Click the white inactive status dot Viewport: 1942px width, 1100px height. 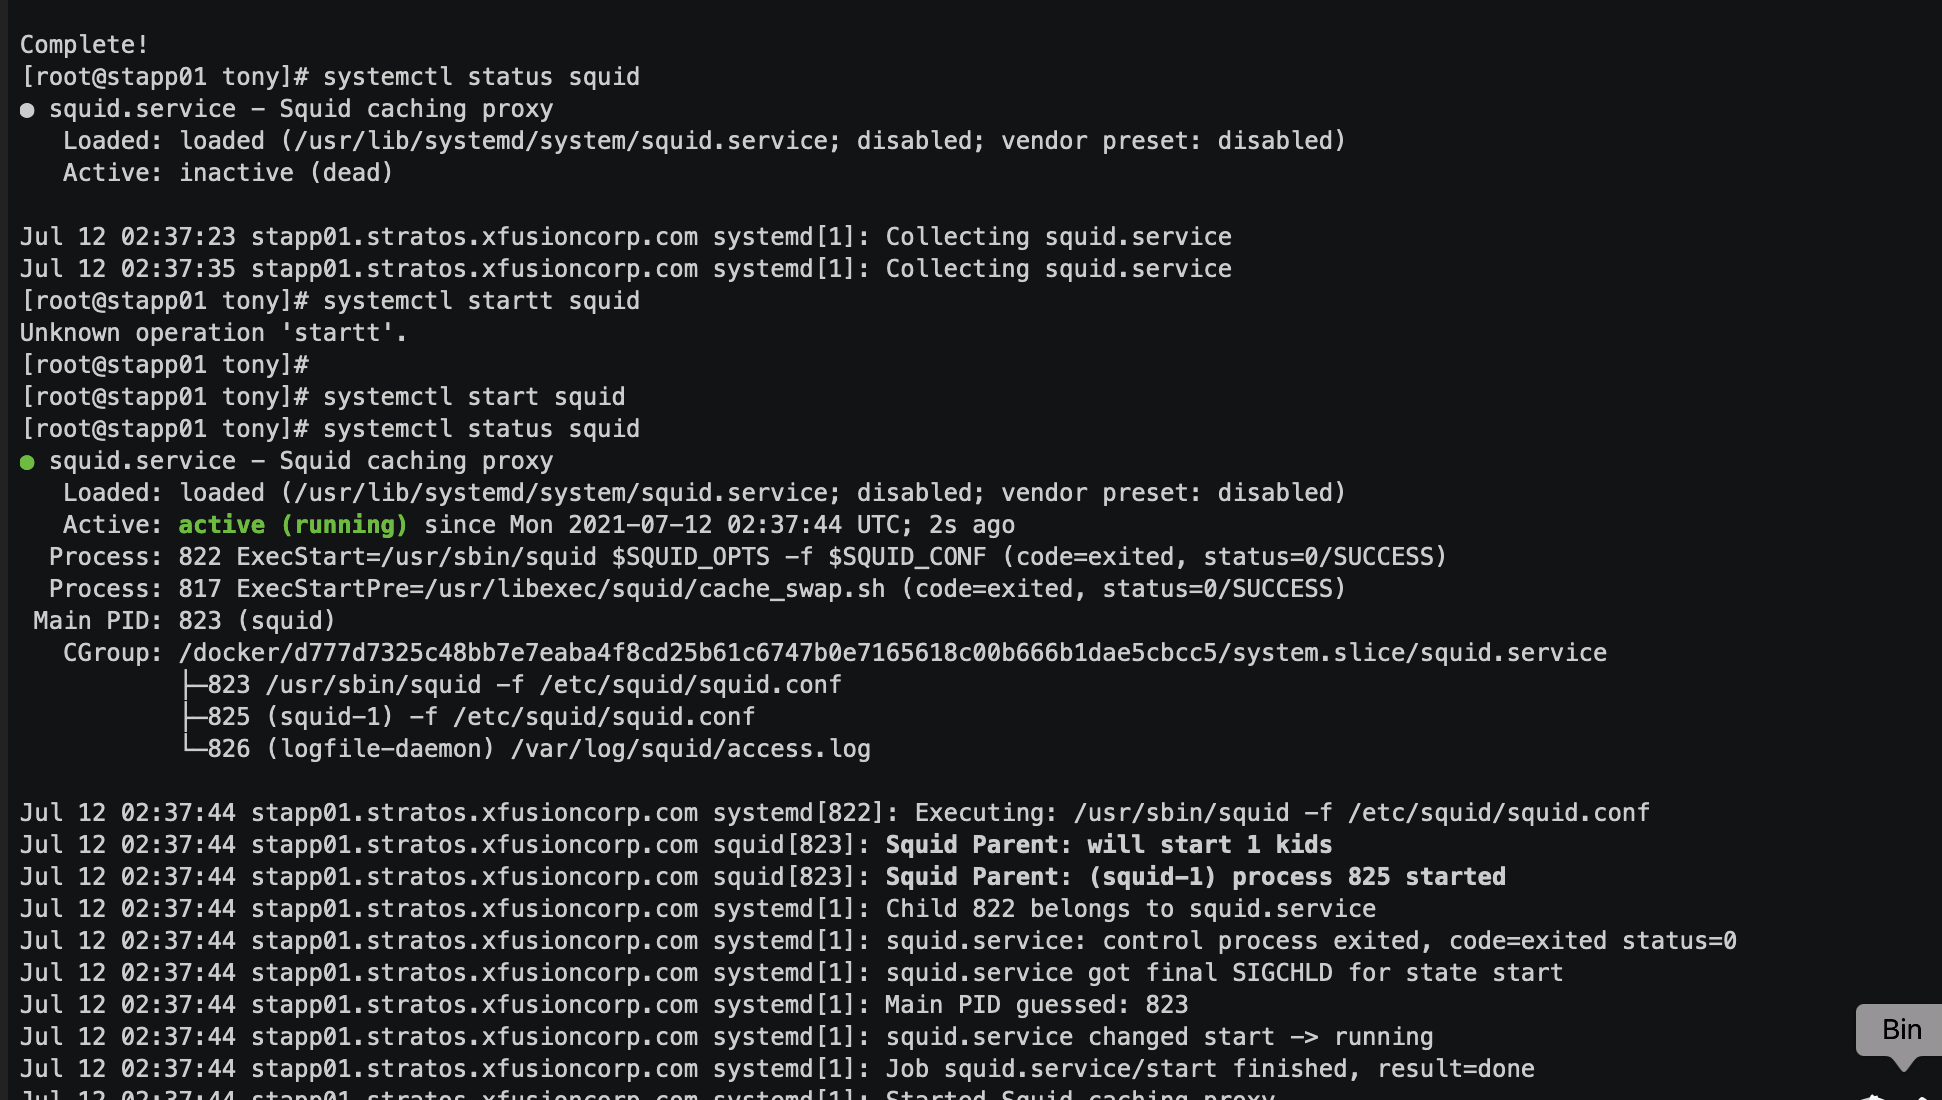[27, 110]
